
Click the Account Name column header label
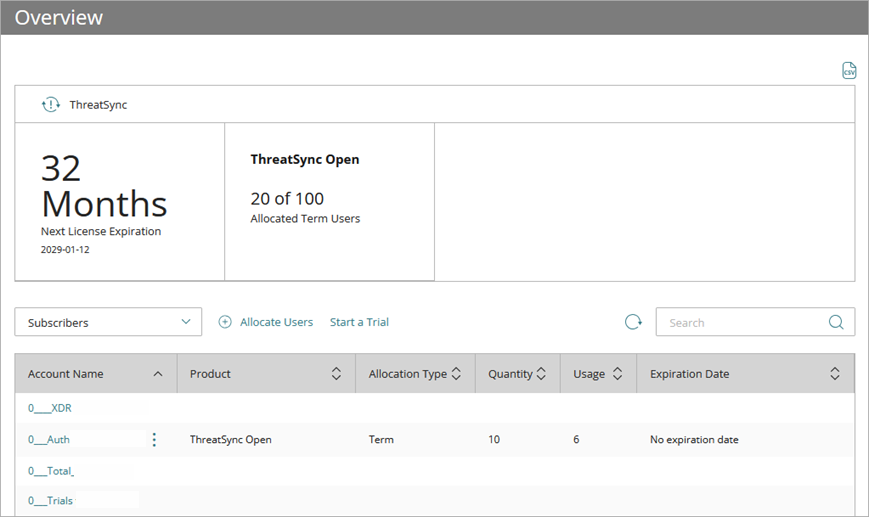pos(65,374)
